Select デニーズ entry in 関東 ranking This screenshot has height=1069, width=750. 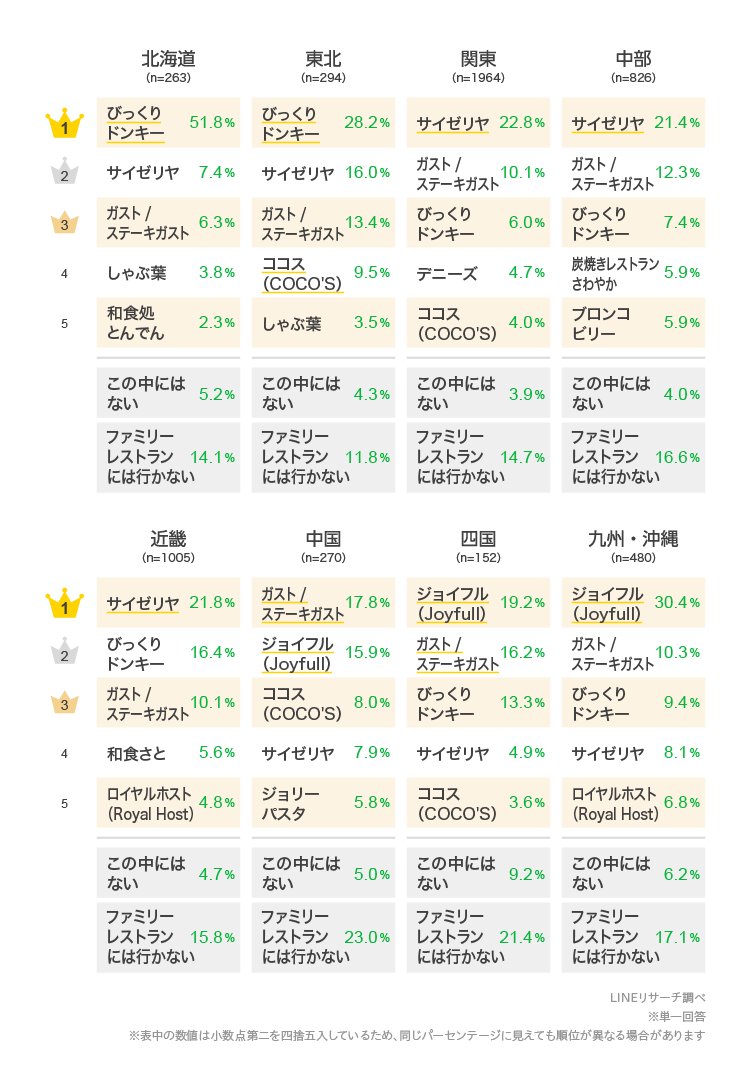pyautogui.click(x=447, y=273)
